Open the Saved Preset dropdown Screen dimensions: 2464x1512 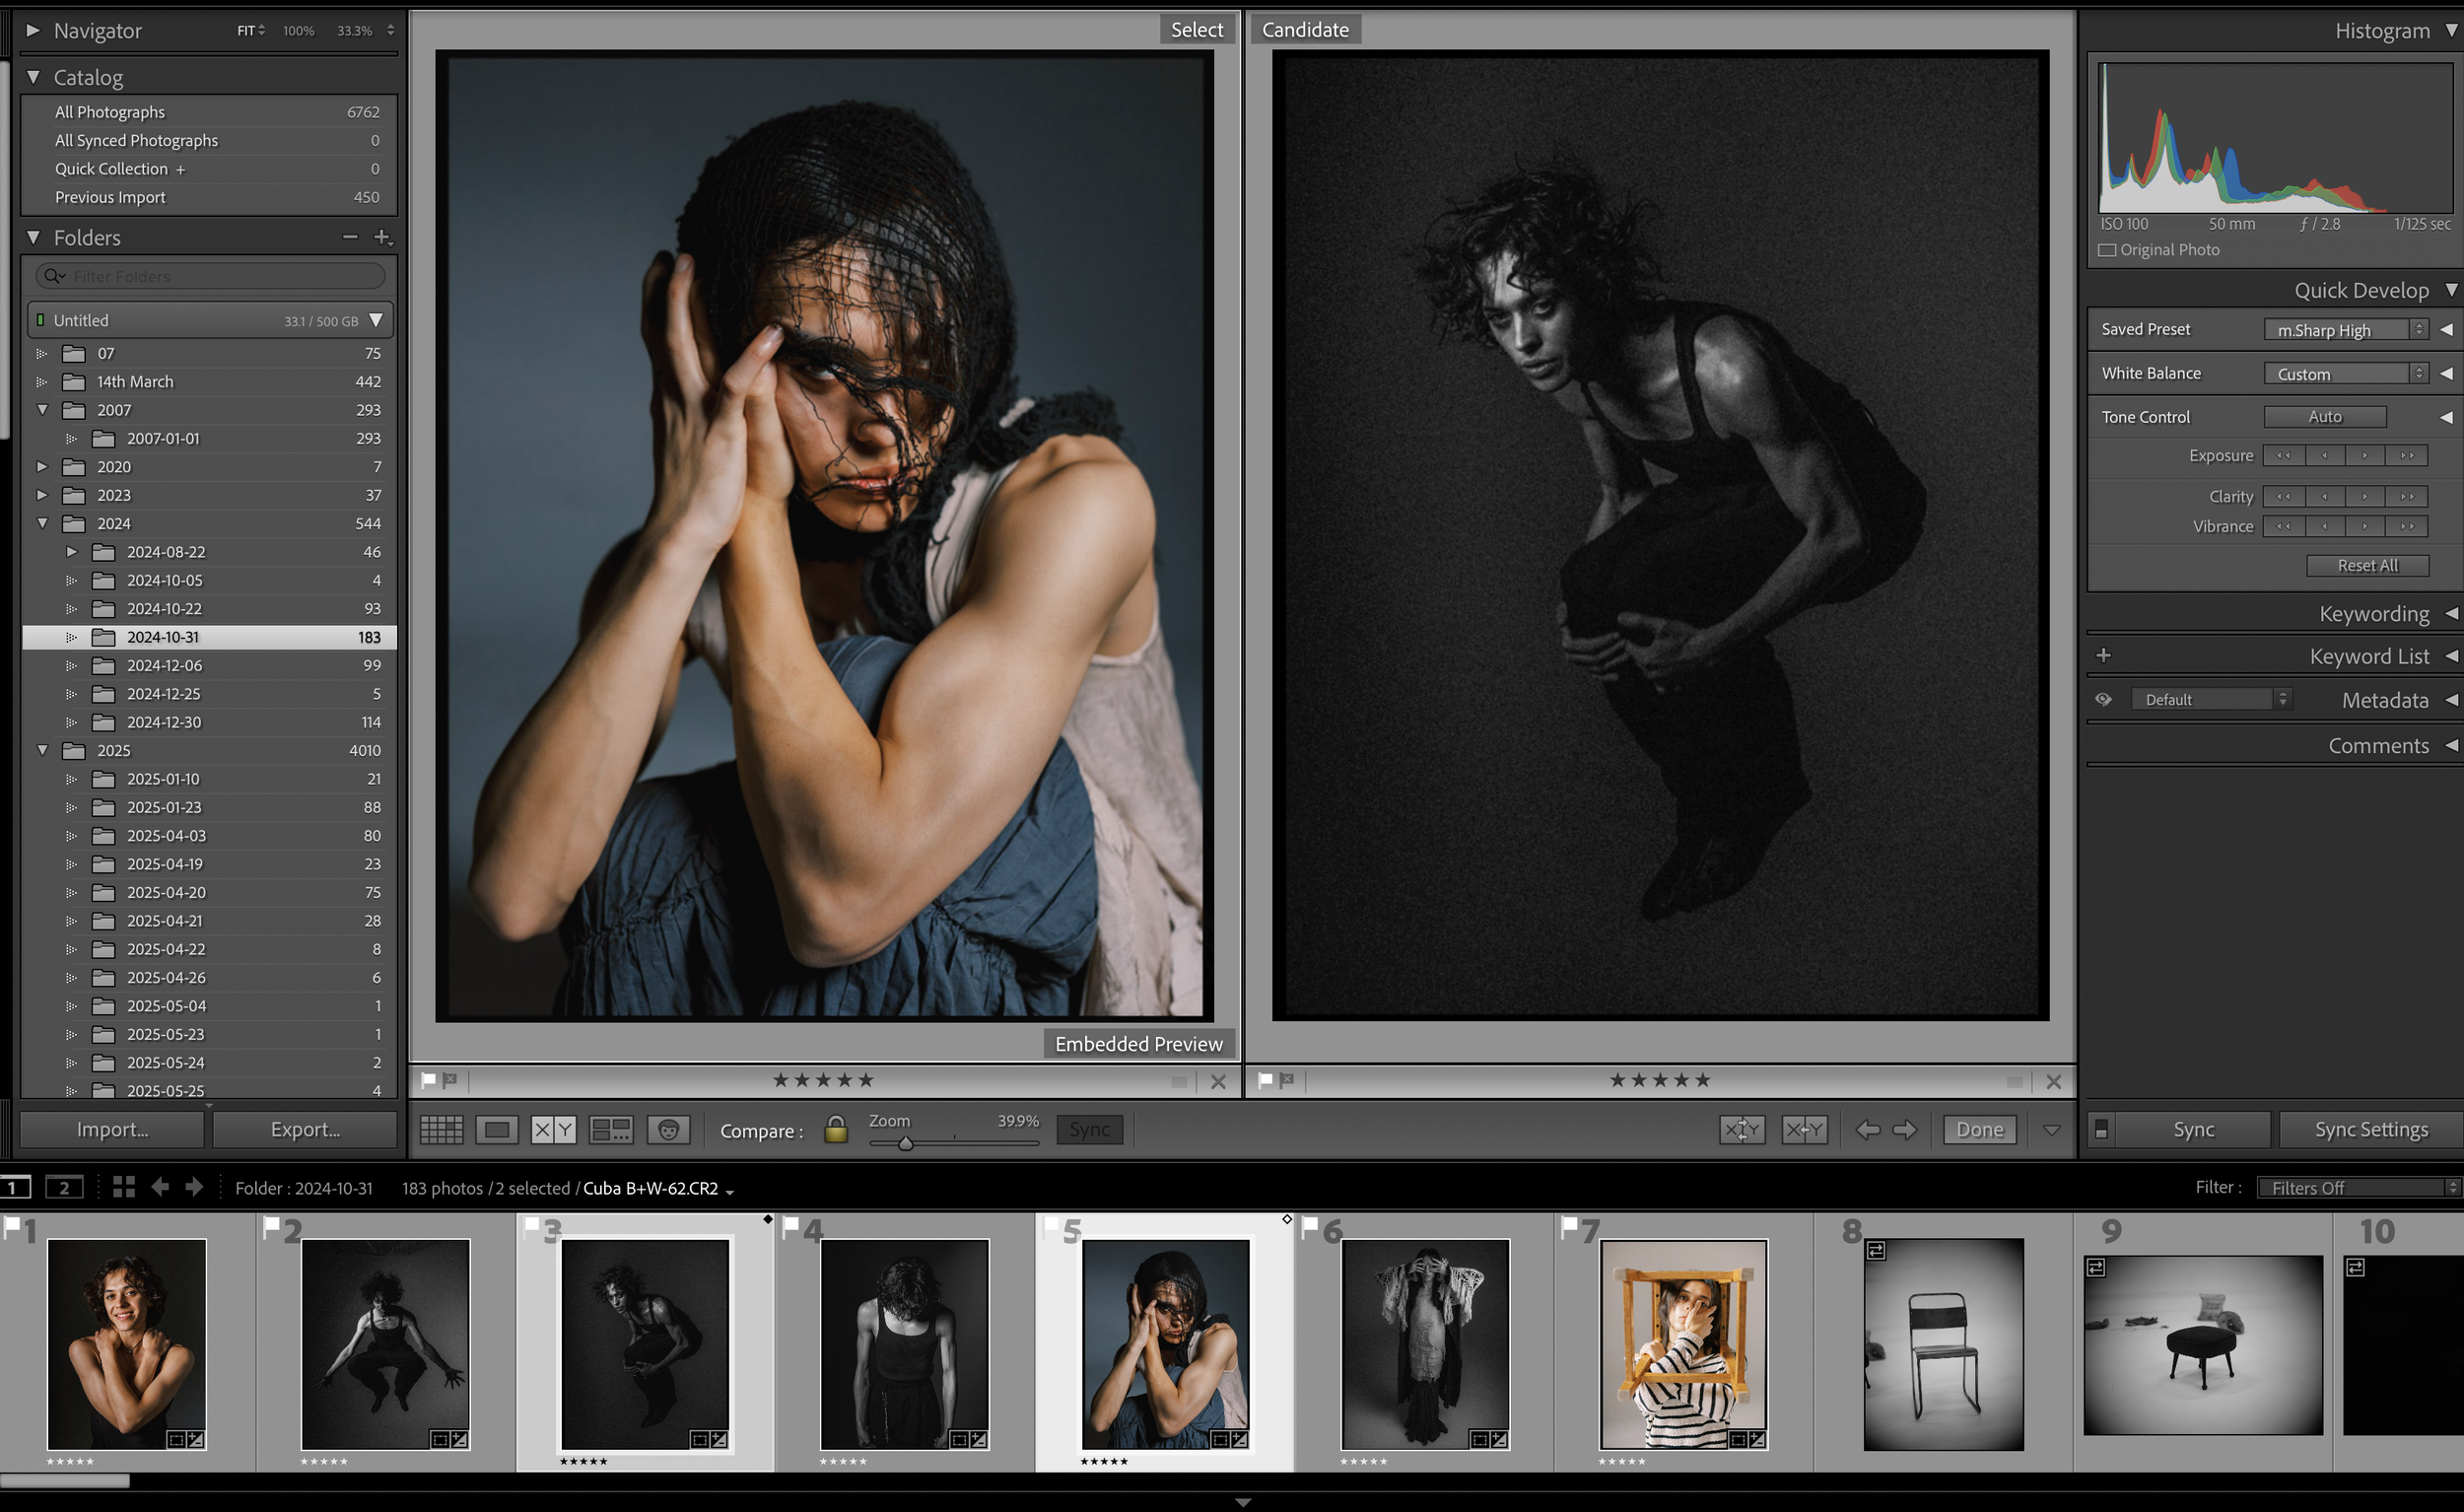[2346, 330]
